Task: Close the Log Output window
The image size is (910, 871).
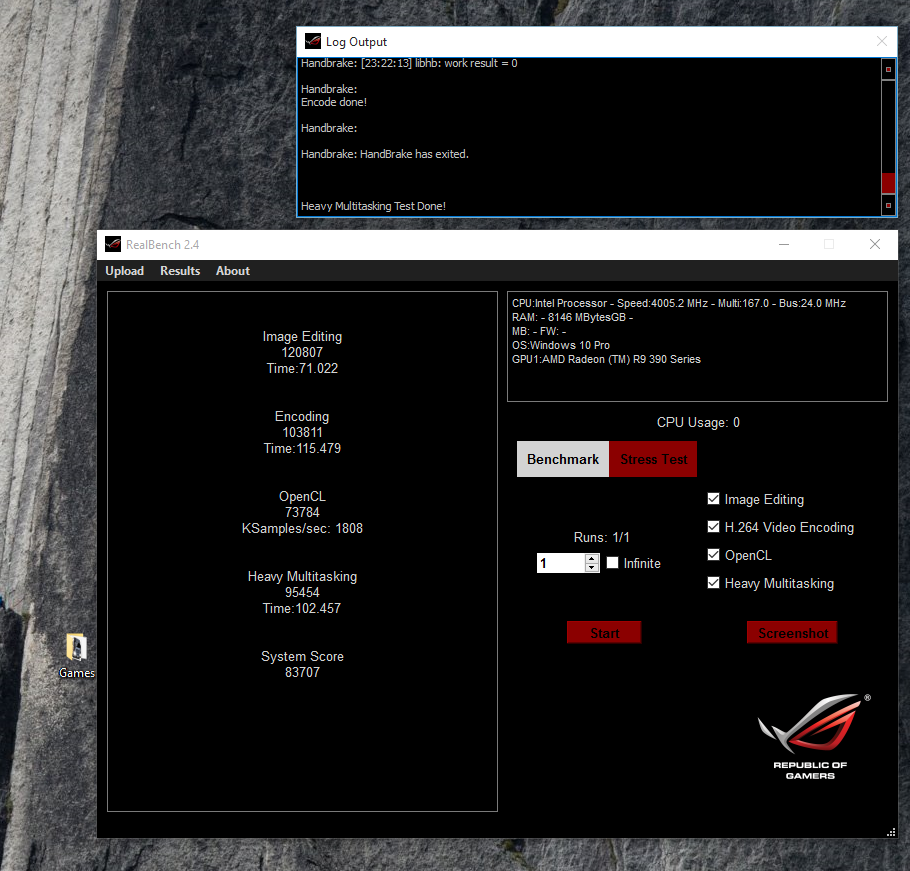Action: [x=882, y=41]
